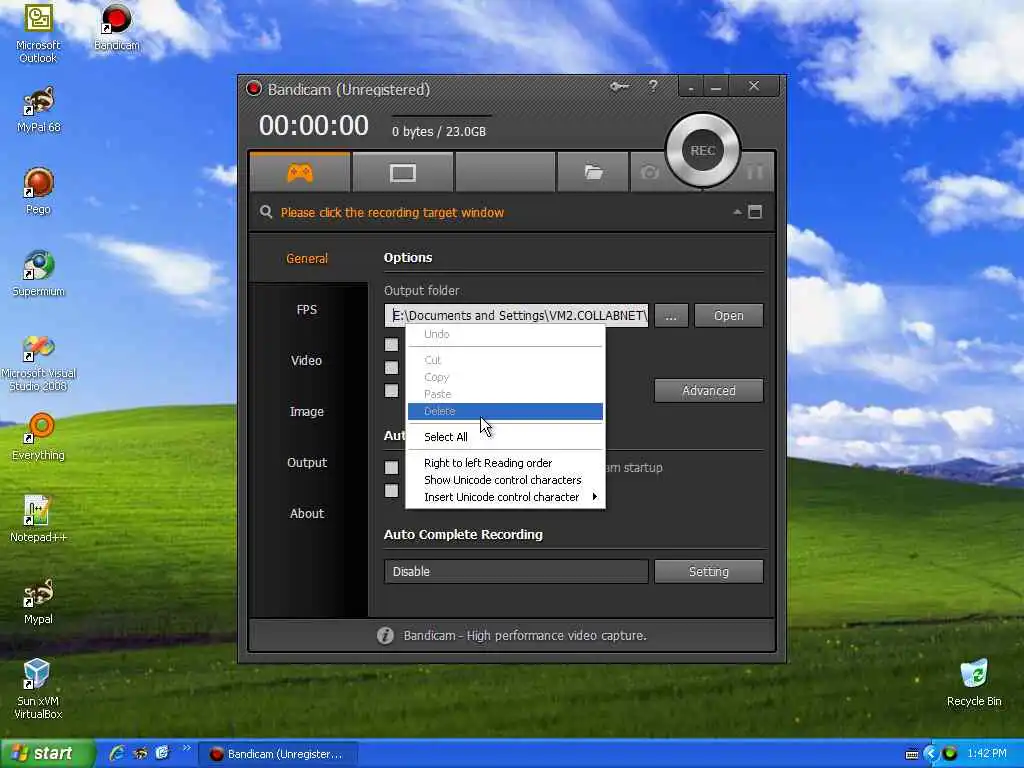Image resolution: width=1024 pixels, height=768 pixels.
Task: Click the Disable auto complete field
Action: (516, 571)
